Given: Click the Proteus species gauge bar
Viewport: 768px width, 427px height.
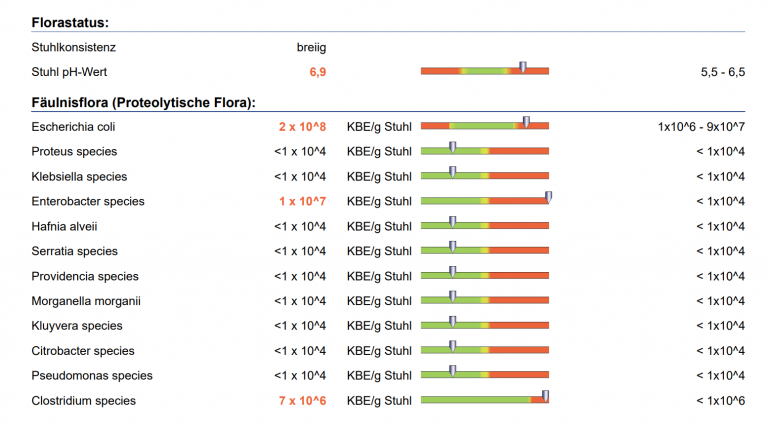Looking at the screenshot, I should tap(484, 152).
